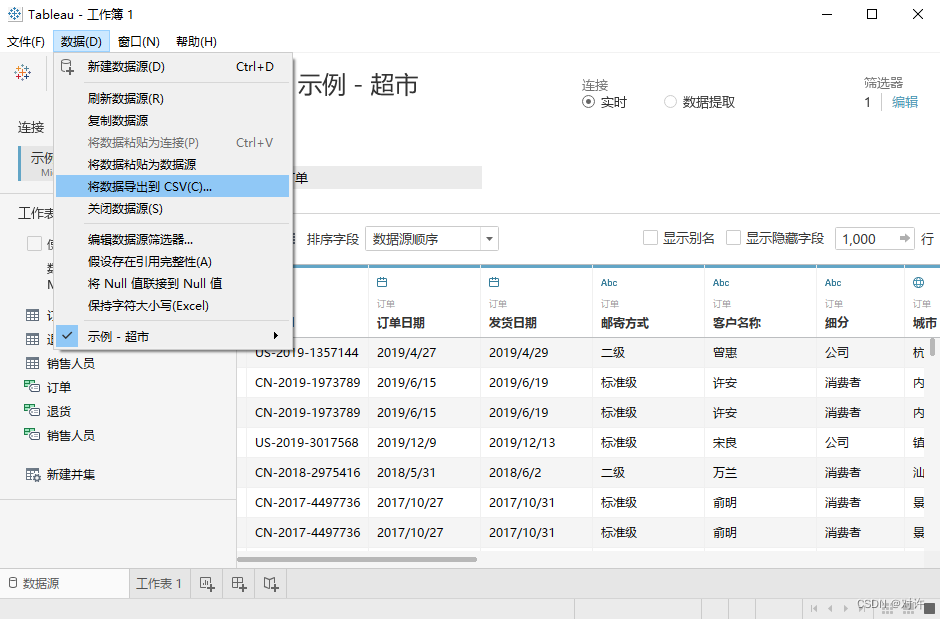Image resolution: width=940 pixels, height=619 pixels.
Task: Choose 刷新数据源(R) menu item
Action: [173, 99]
